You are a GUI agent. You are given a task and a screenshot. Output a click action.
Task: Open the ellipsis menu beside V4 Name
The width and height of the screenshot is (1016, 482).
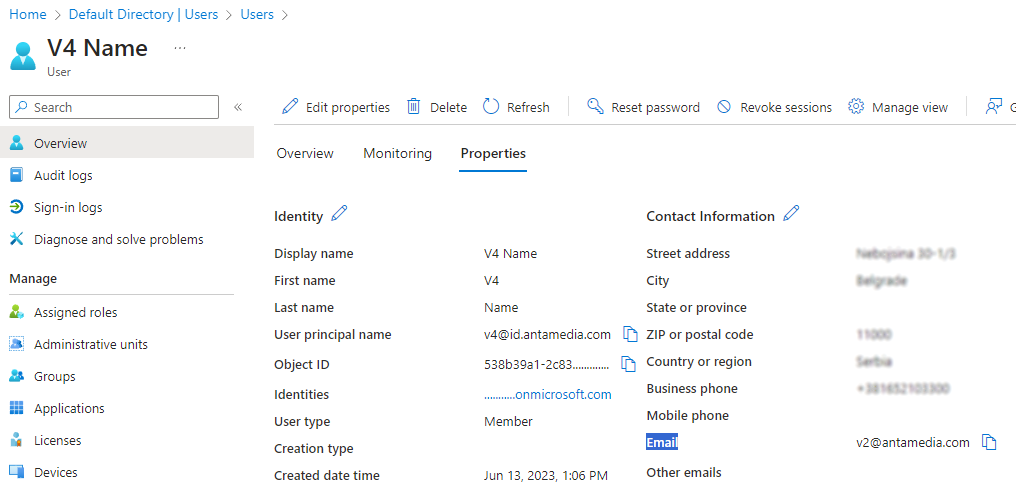pyautogui.click(x=180, y=48)
